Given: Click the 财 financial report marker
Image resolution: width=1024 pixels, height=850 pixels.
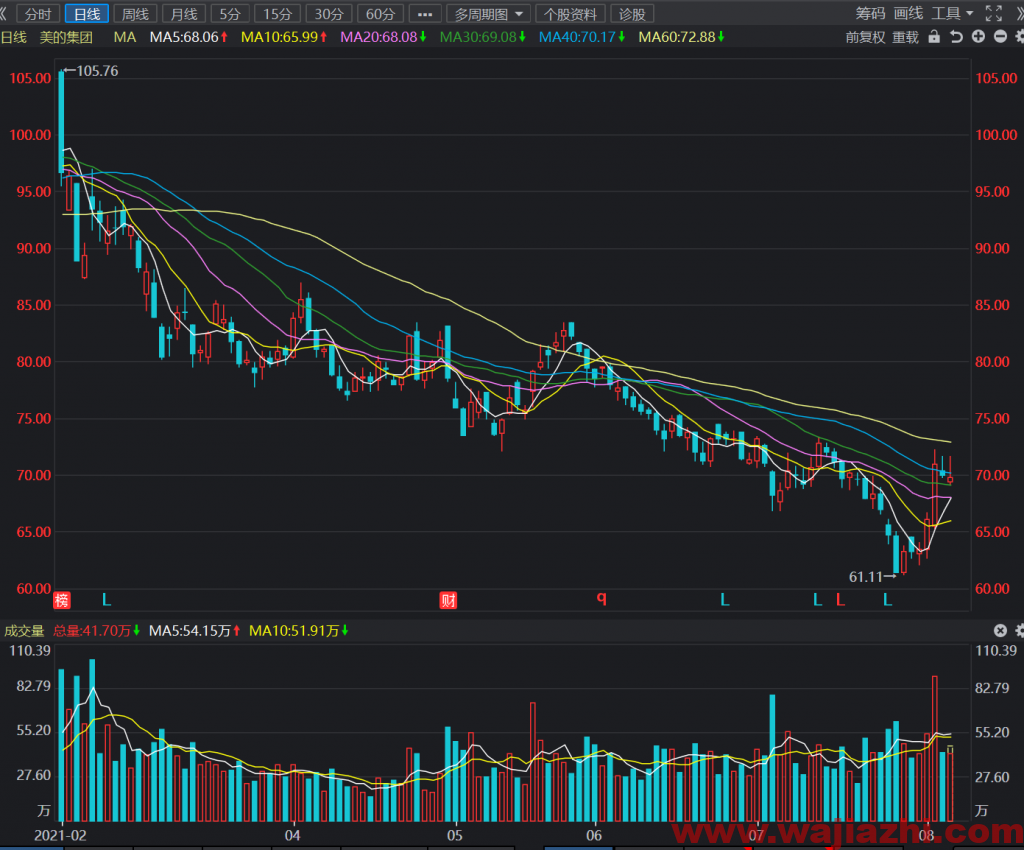Looking at the screenshot, I should pyautogui.click(x=448, y=600).
